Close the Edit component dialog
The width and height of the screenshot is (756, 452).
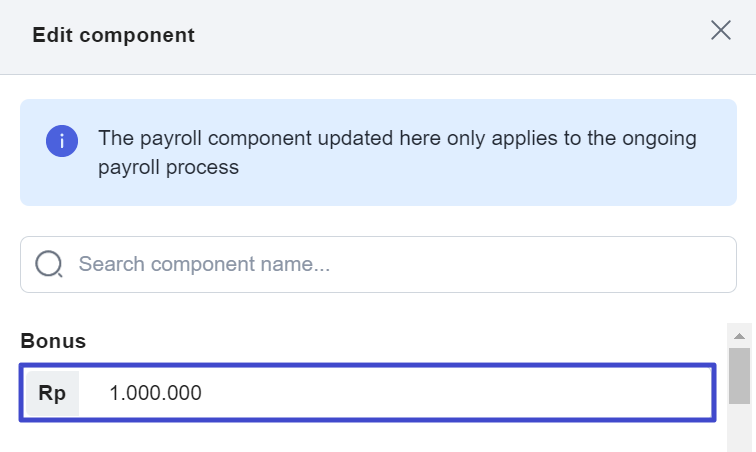[721, 30]
